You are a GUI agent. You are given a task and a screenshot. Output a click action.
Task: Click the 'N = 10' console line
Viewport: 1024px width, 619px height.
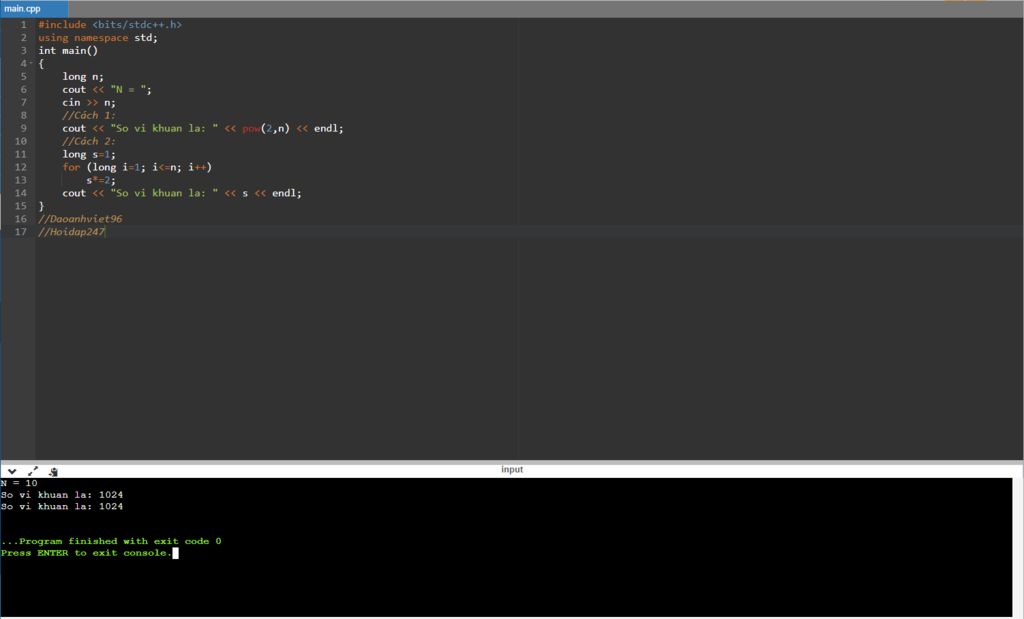click(x=19, y=483)
